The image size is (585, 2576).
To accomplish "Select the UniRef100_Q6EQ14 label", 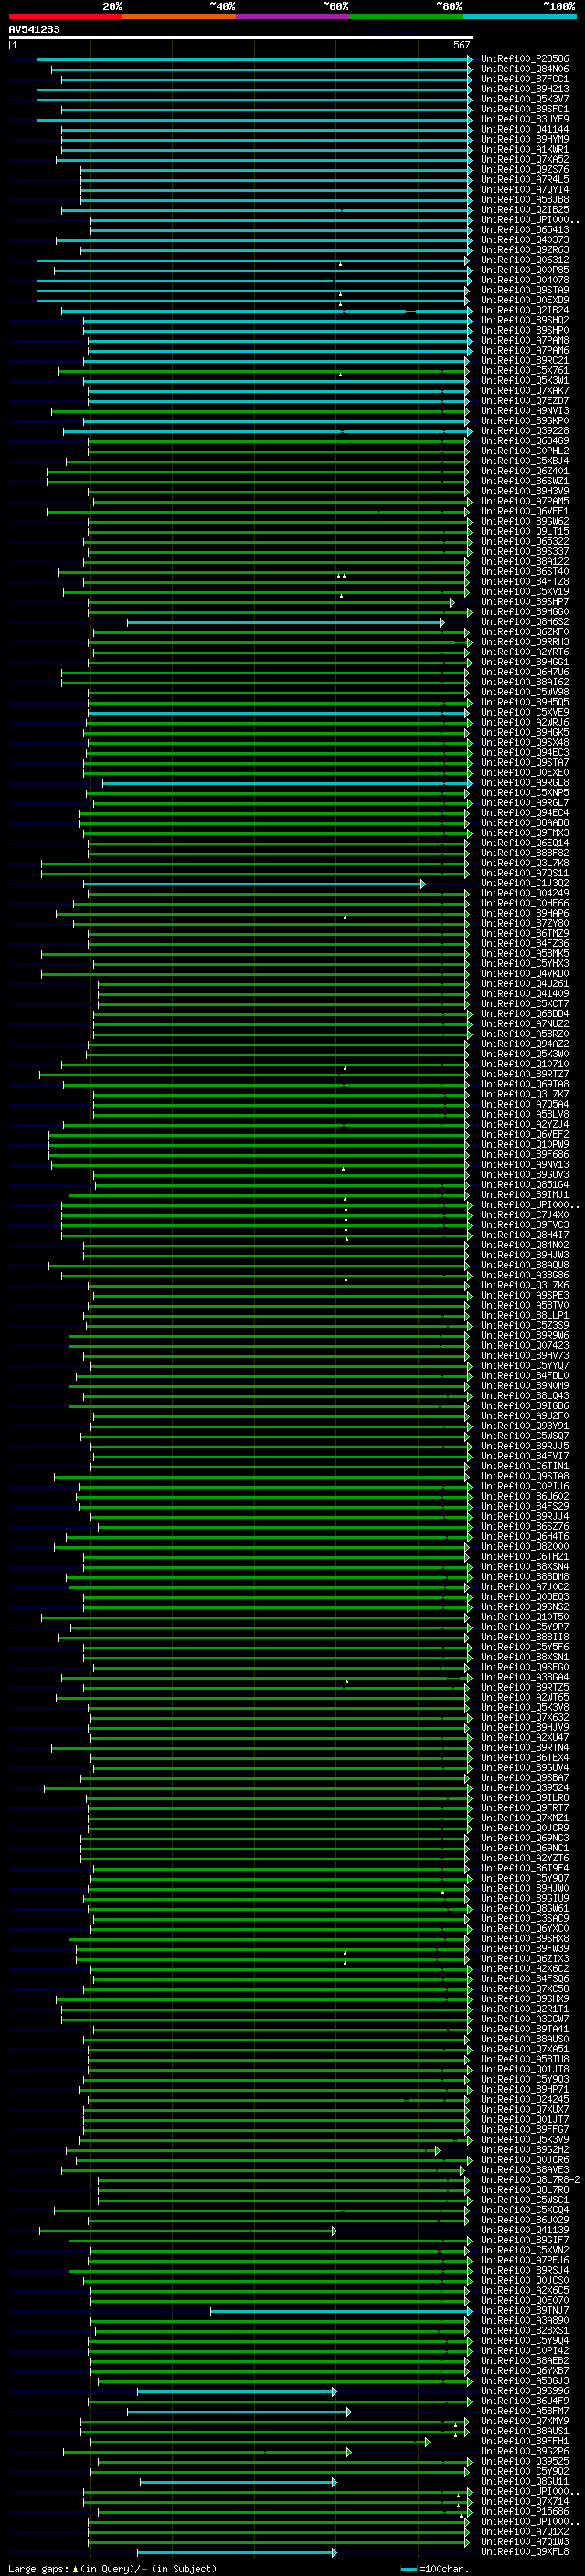I will click(524, 843).
